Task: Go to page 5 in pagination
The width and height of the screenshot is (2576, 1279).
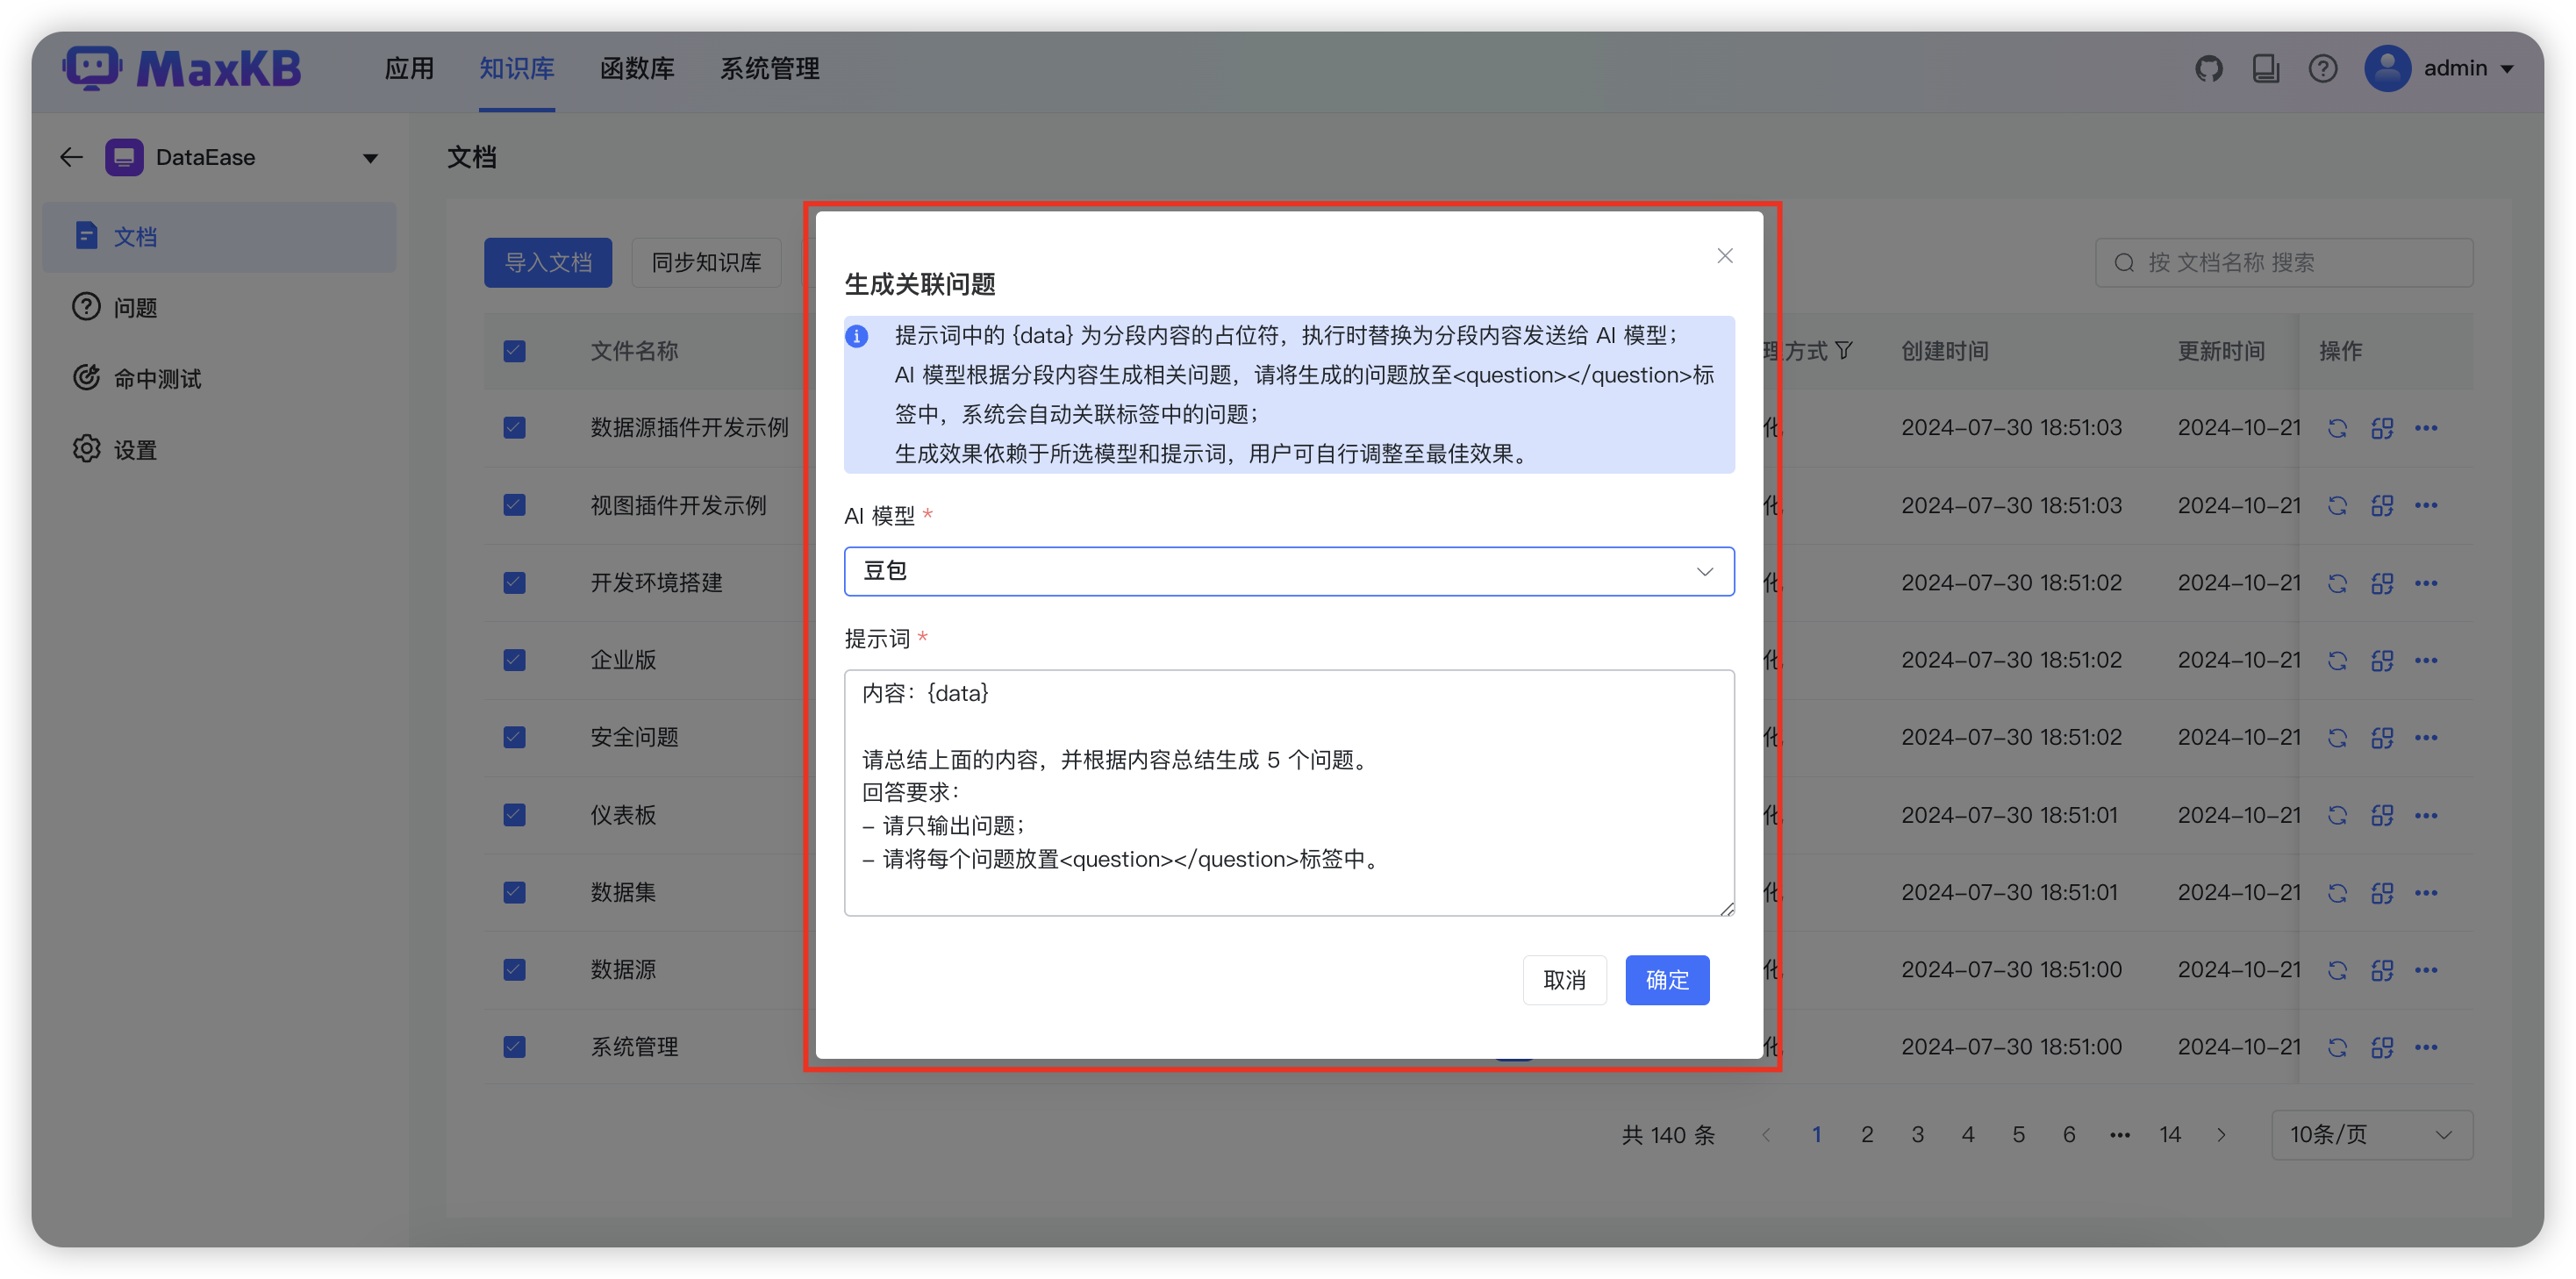Action: 2019,1135
